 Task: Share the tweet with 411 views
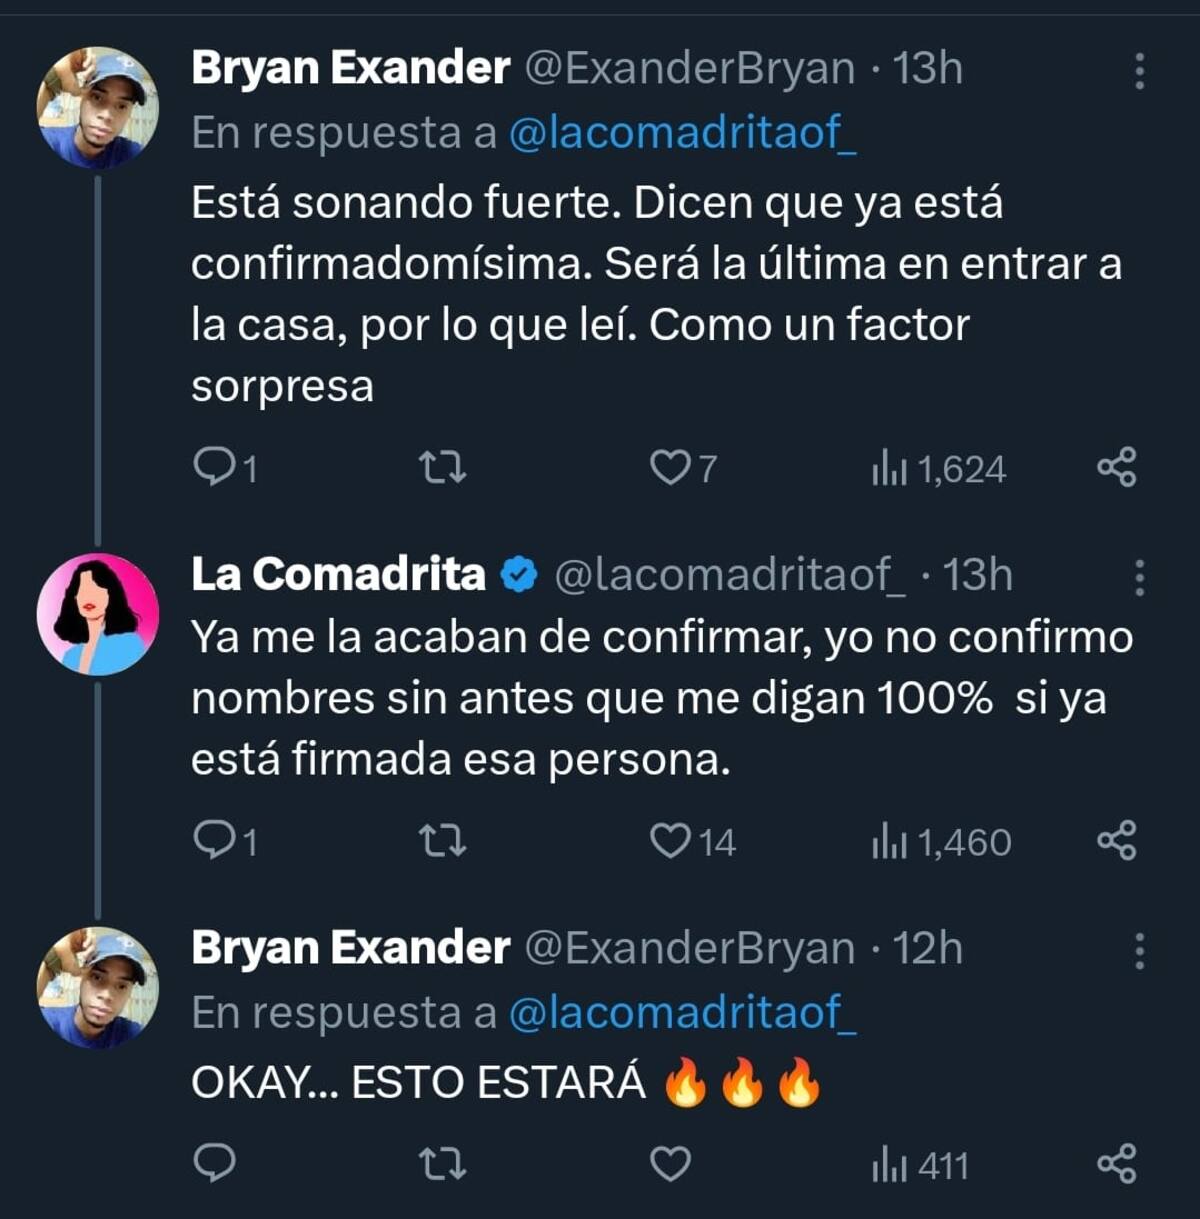pos(1116,1164)
